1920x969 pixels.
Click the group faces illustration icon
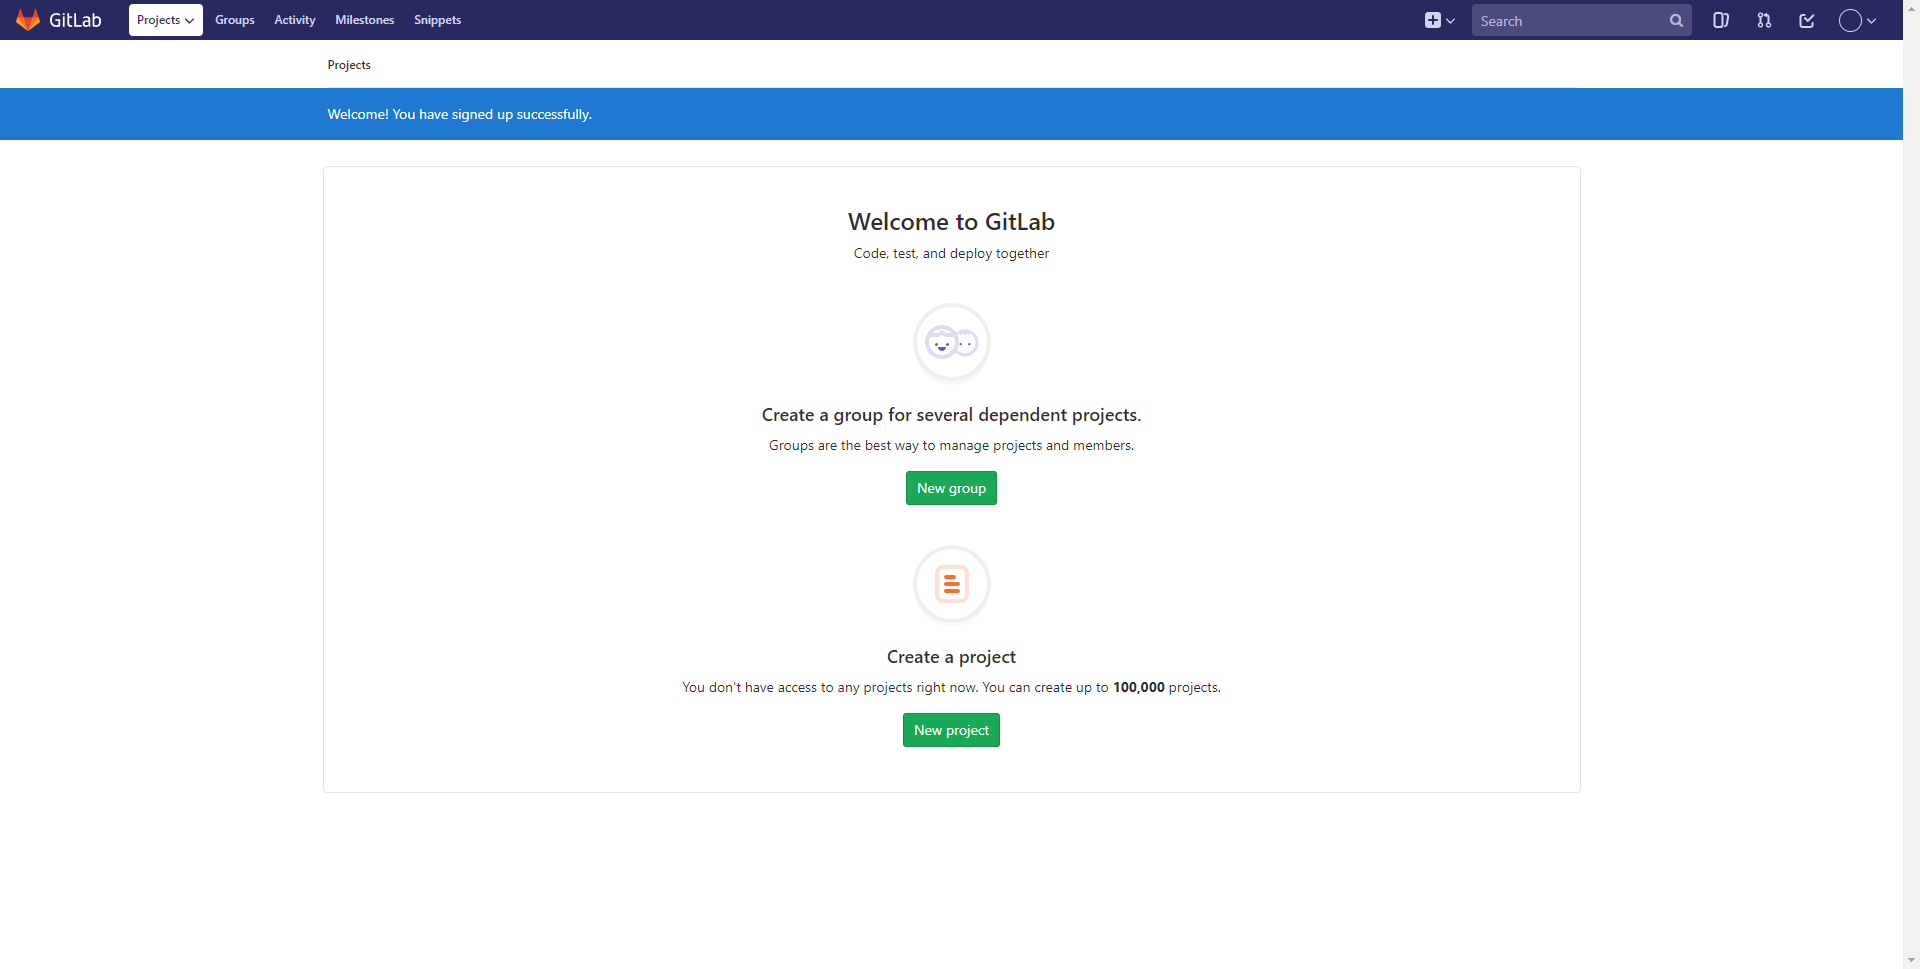[952, 343]
